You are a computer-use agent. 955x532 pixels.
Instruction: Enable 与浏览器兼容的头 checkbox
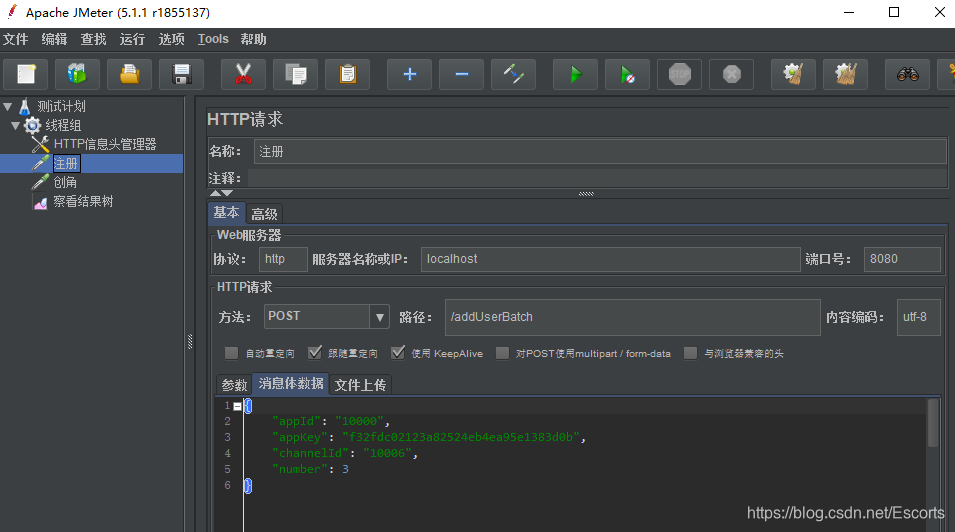tap(690, 353)
